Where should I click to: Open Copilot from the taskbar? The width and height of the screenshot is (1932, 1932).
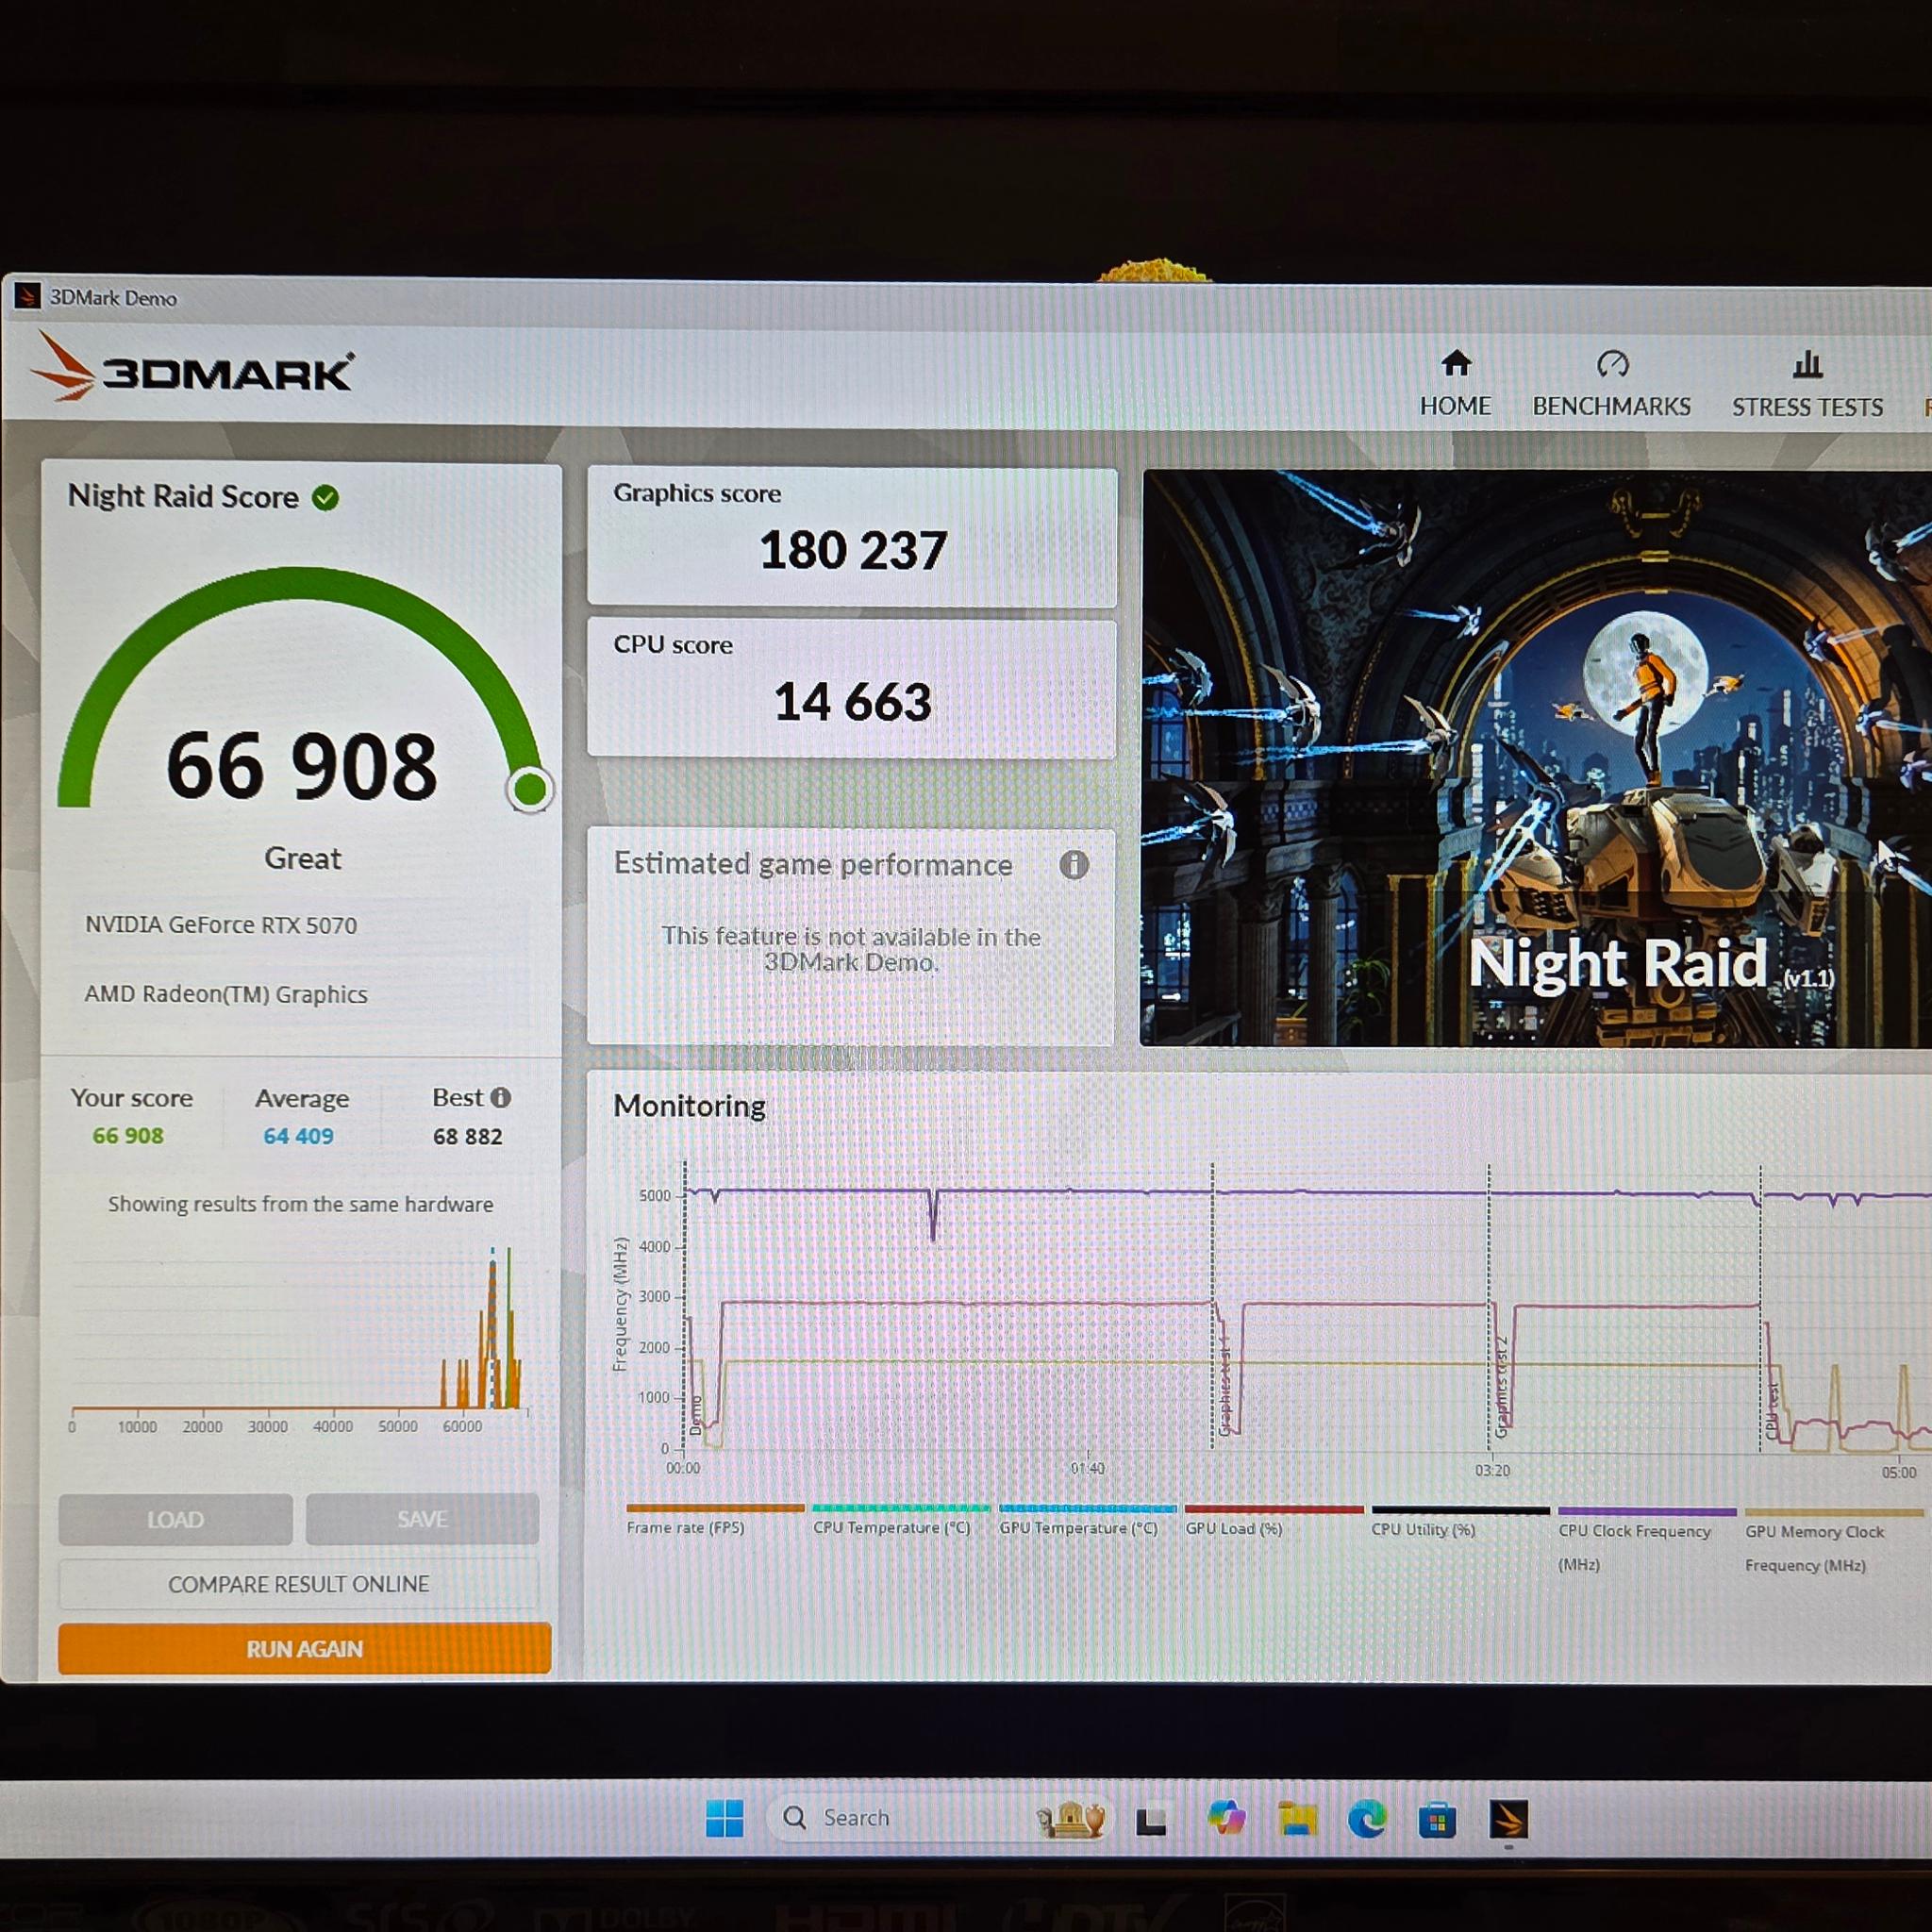(1225, 1817)
